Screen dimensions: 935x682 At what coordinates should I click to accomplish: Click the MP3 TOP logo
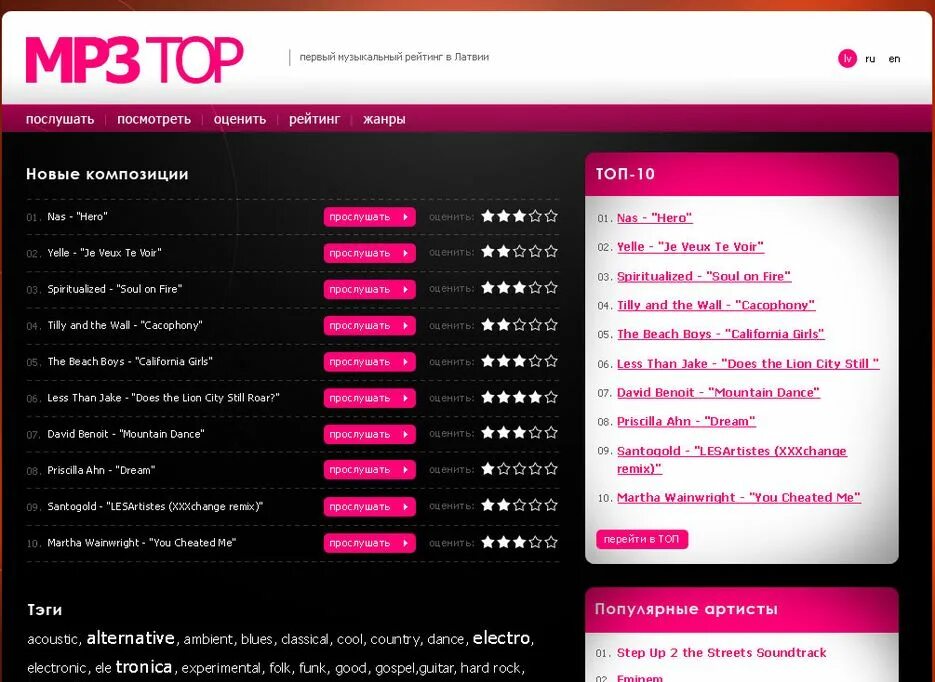[x=134, y=60]
